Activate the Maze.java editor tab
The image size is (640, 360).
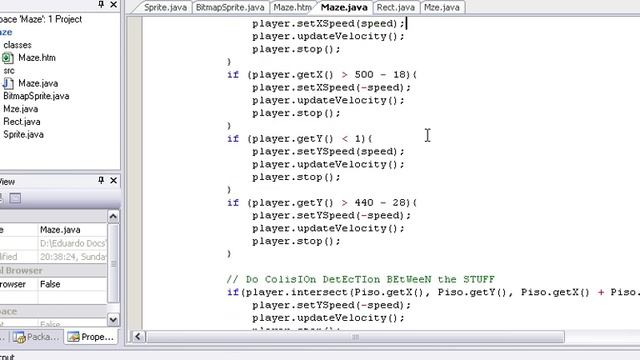click(344, 7)
